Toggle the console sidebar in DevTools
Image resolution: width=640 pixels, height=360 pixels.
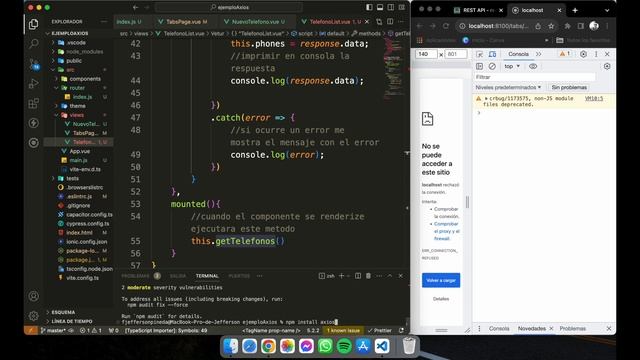tap(480, 66)
